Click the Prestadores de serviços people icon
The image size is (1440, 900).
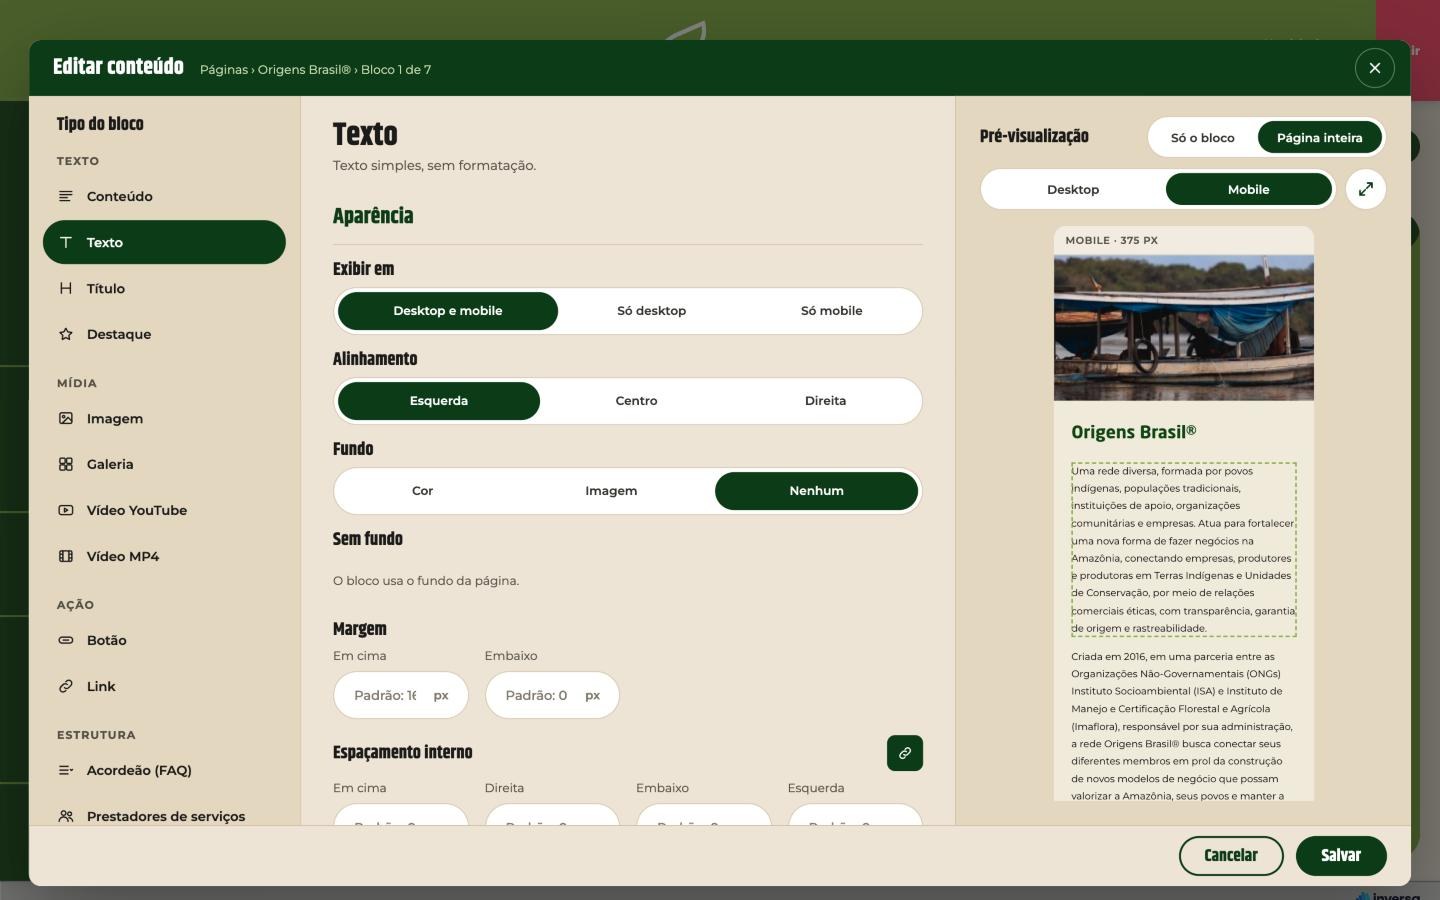click(x=66, y=816)
